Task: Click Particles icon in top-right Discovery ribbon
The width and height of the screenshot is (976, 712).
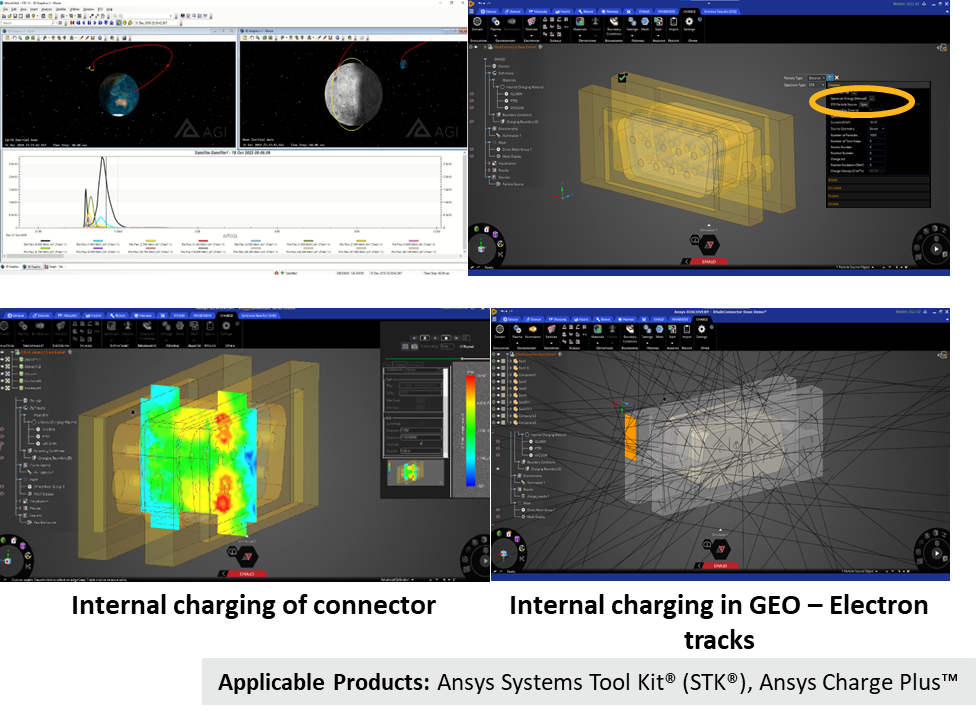Action: (x=532, y=22)
